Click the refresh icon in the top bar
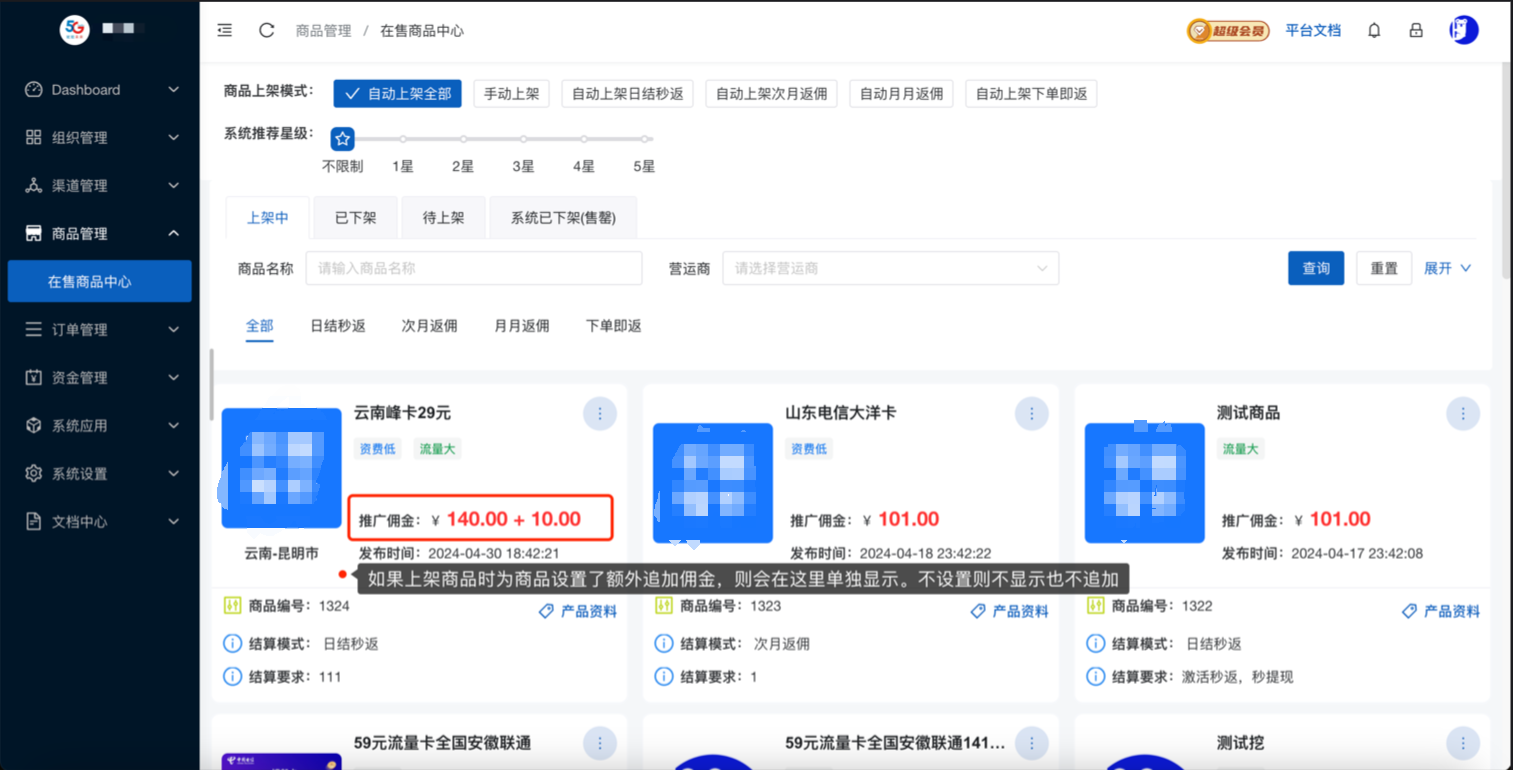Image resolution: width=1513 pixels, height=770 pixels. coord(267,30)
